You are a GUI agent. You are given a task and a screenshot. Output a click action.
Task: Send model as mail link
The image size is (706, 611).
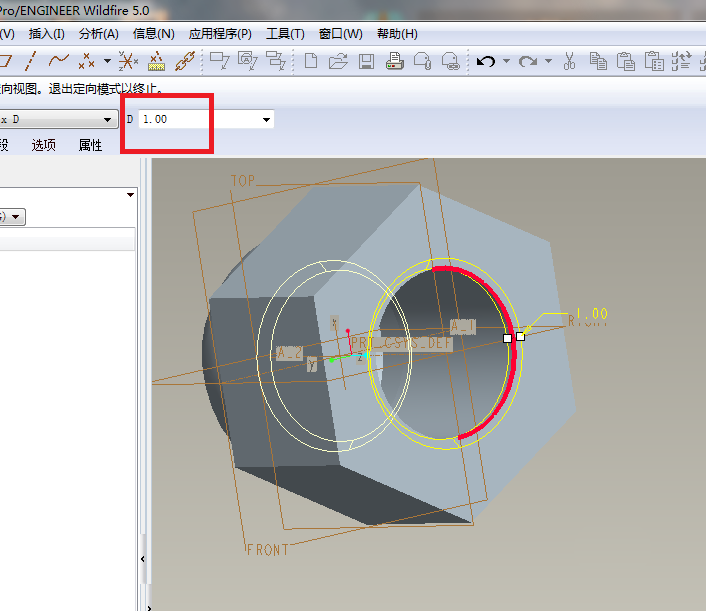[450, 61]
